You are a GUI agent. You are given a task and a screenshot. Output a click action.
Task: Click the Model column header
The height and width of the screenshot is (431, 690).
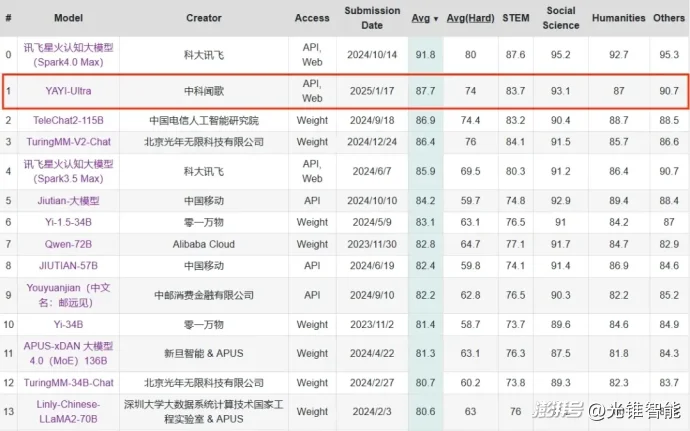(69, 18)
